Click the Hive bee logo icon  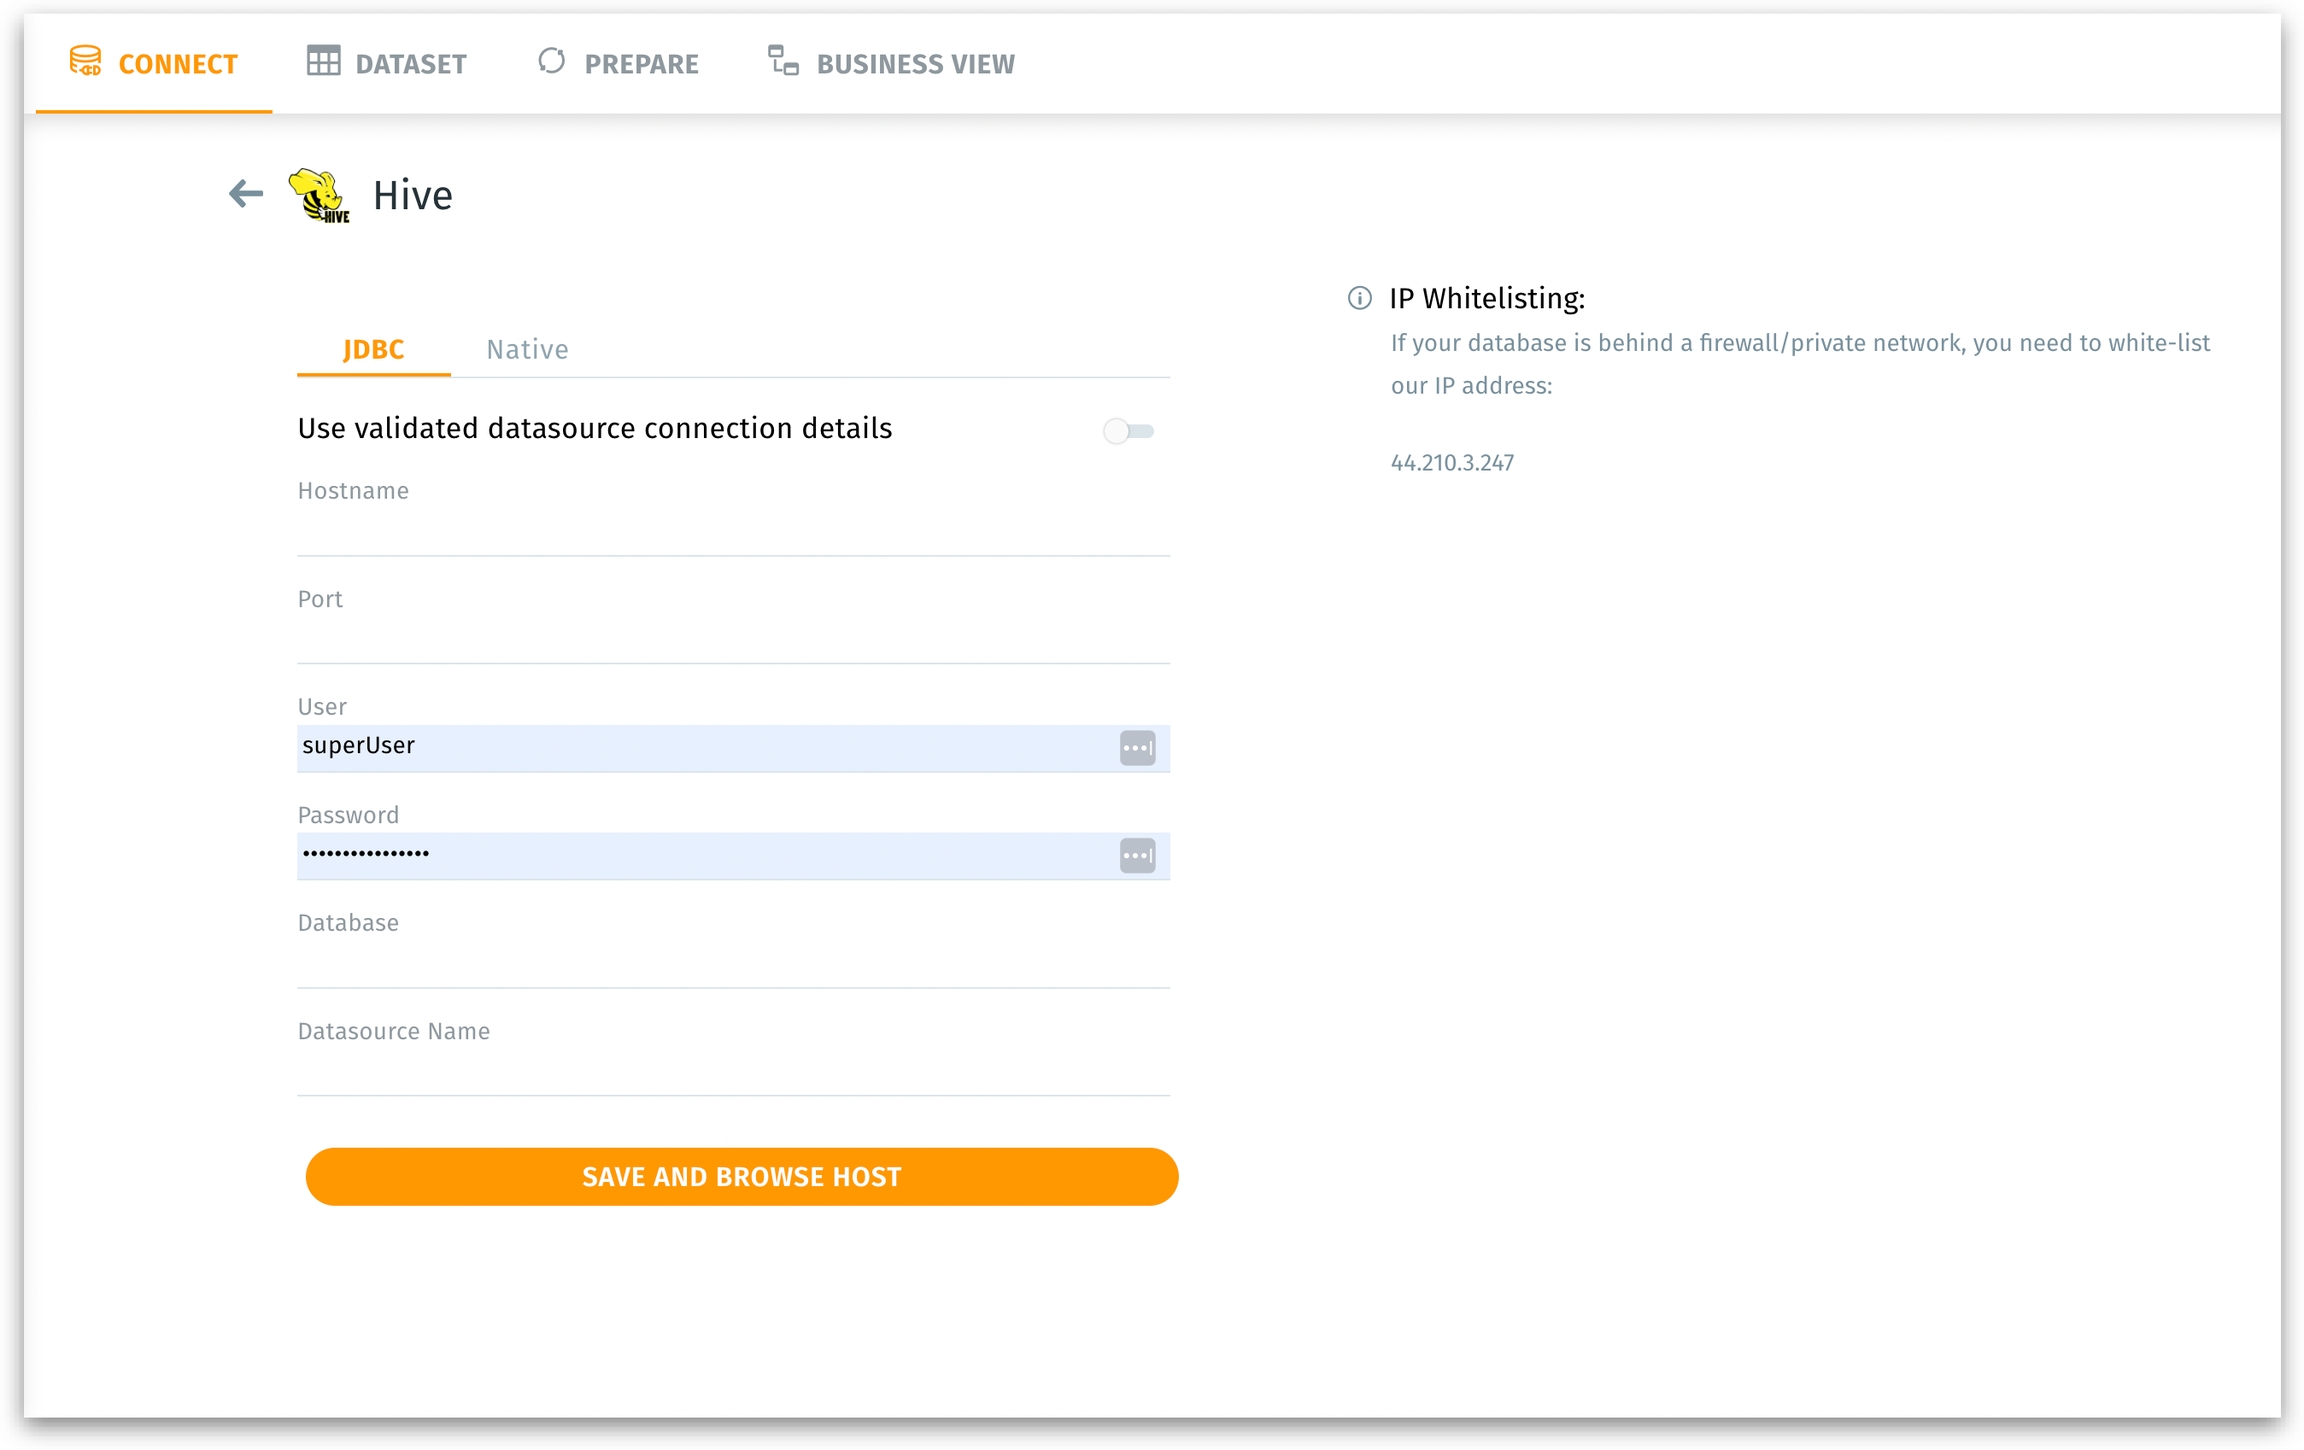pos(319,195)
